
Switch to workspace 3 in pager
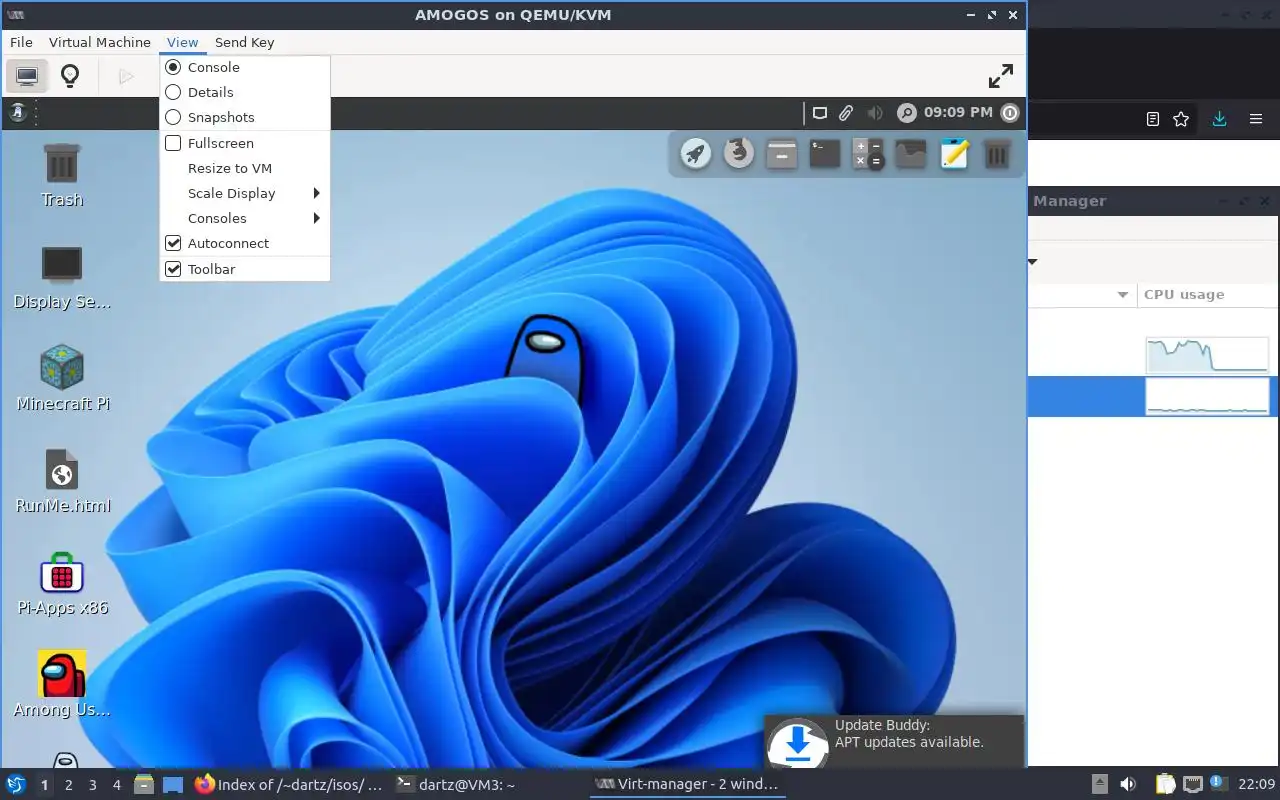point(93,785)
